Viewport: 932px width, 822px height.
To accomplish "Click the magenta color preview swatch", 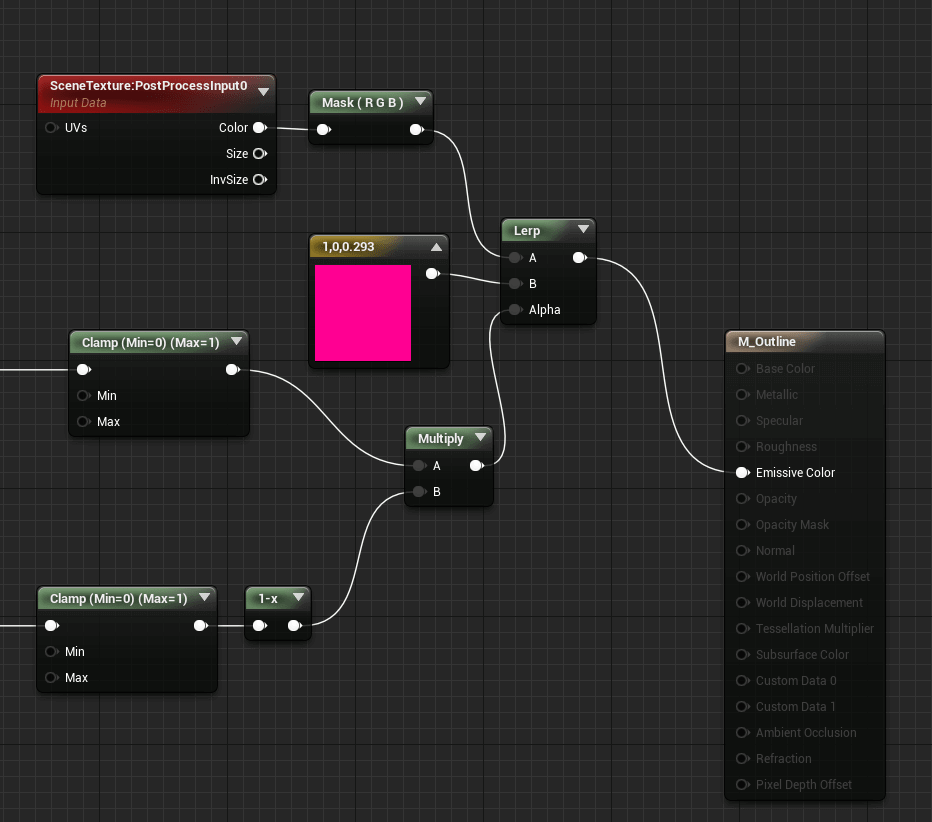I will 363,313.
